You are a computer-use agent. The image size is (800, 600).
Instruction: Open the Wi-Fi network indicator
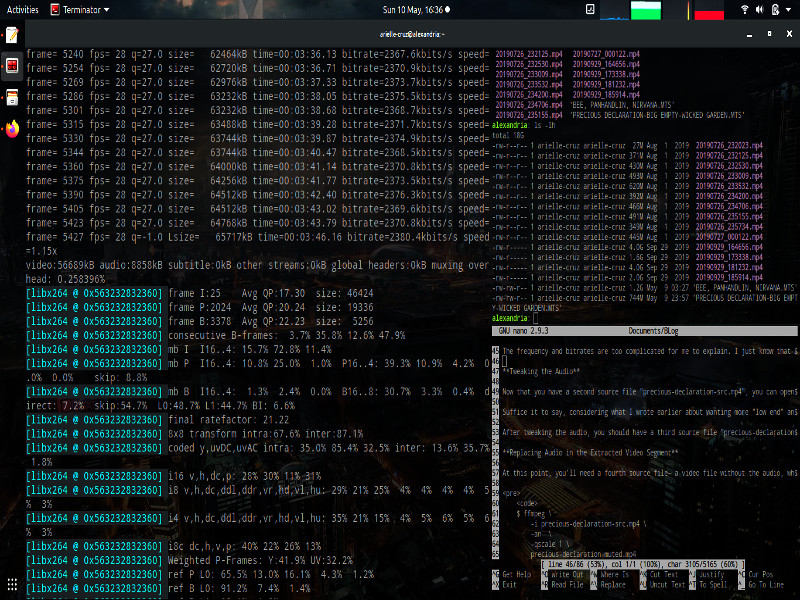[x=744, y=10]
